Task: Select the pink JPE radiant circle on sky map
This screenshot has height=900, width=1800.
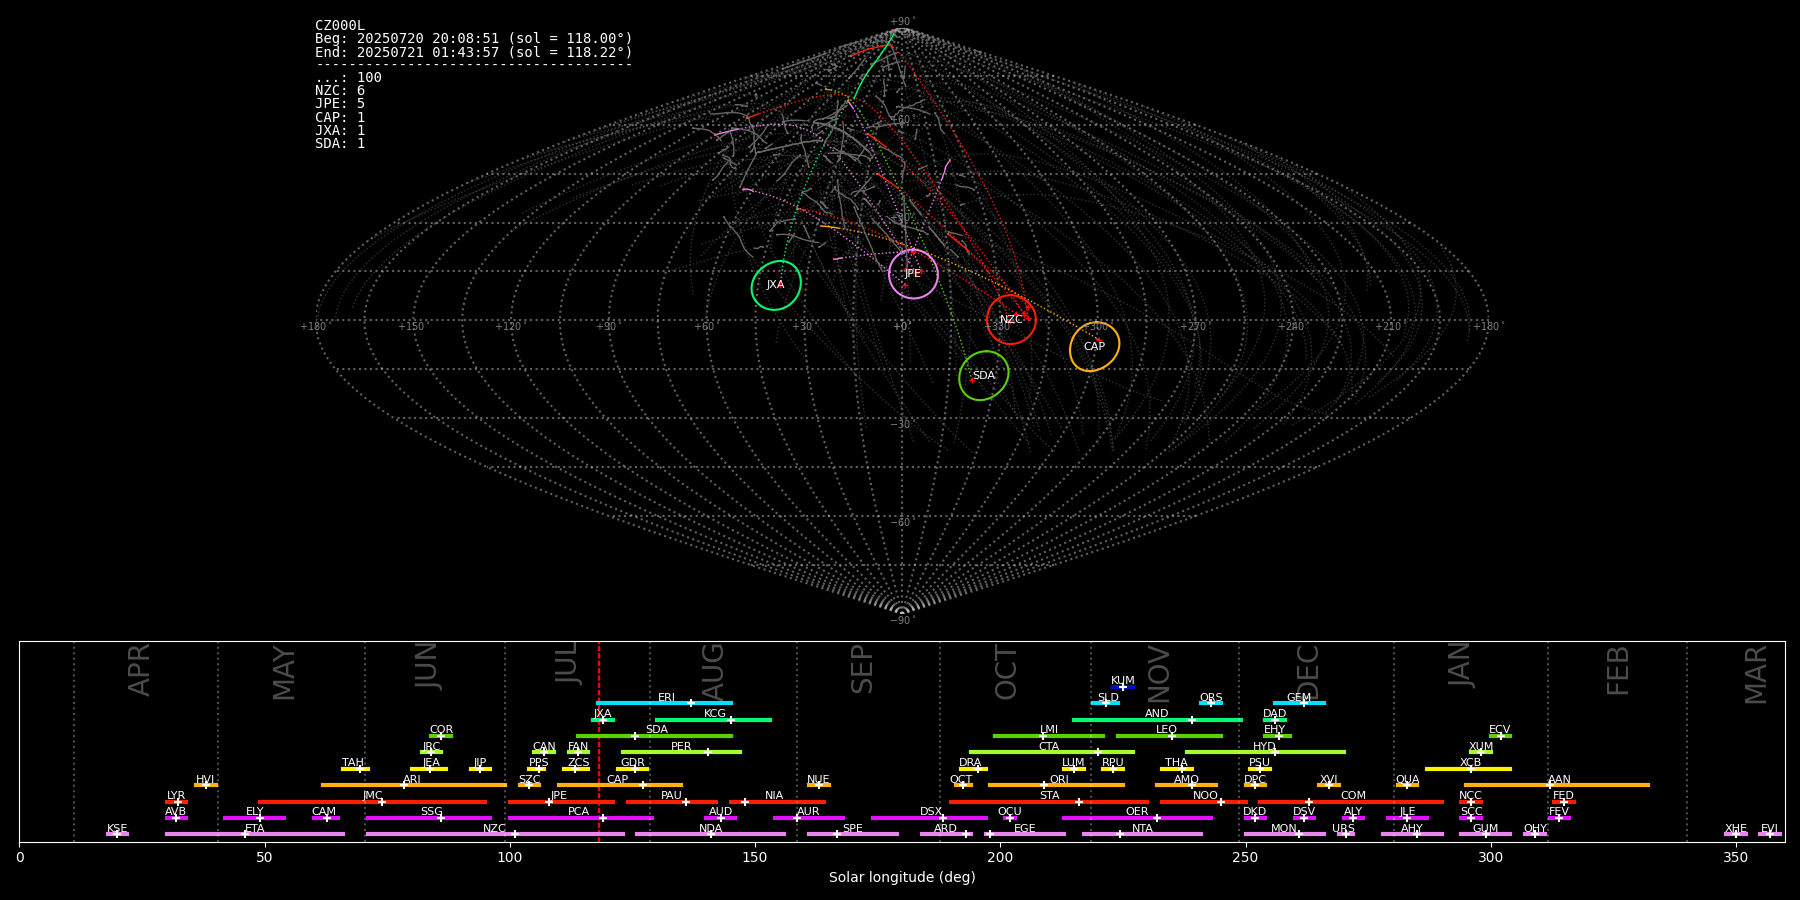Action: [x=913, y=274]
